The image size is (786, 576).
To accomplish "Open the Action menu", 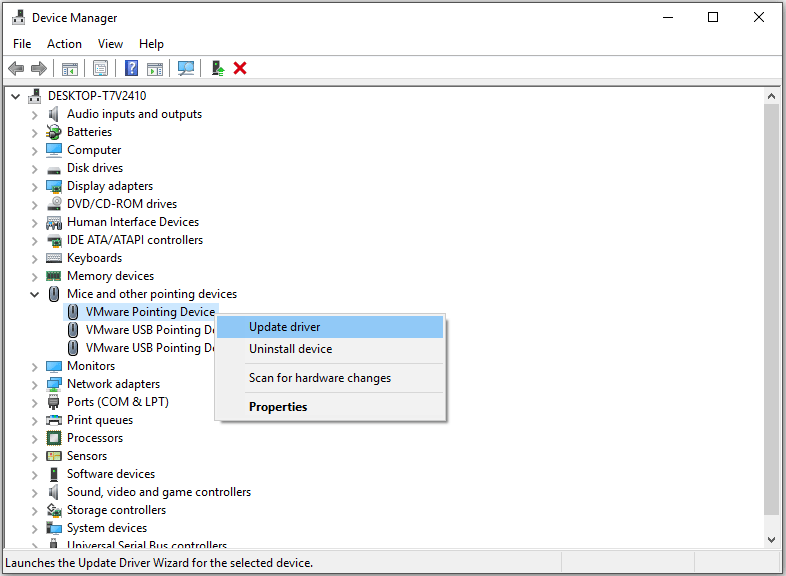I will (x=64, y=44).
